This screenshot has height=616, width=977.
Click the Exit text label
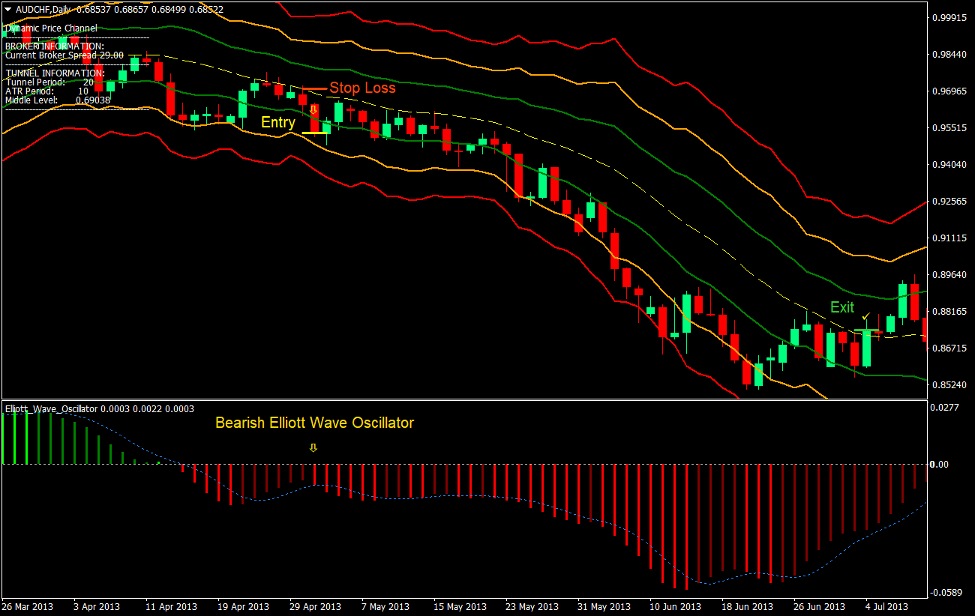840,307
